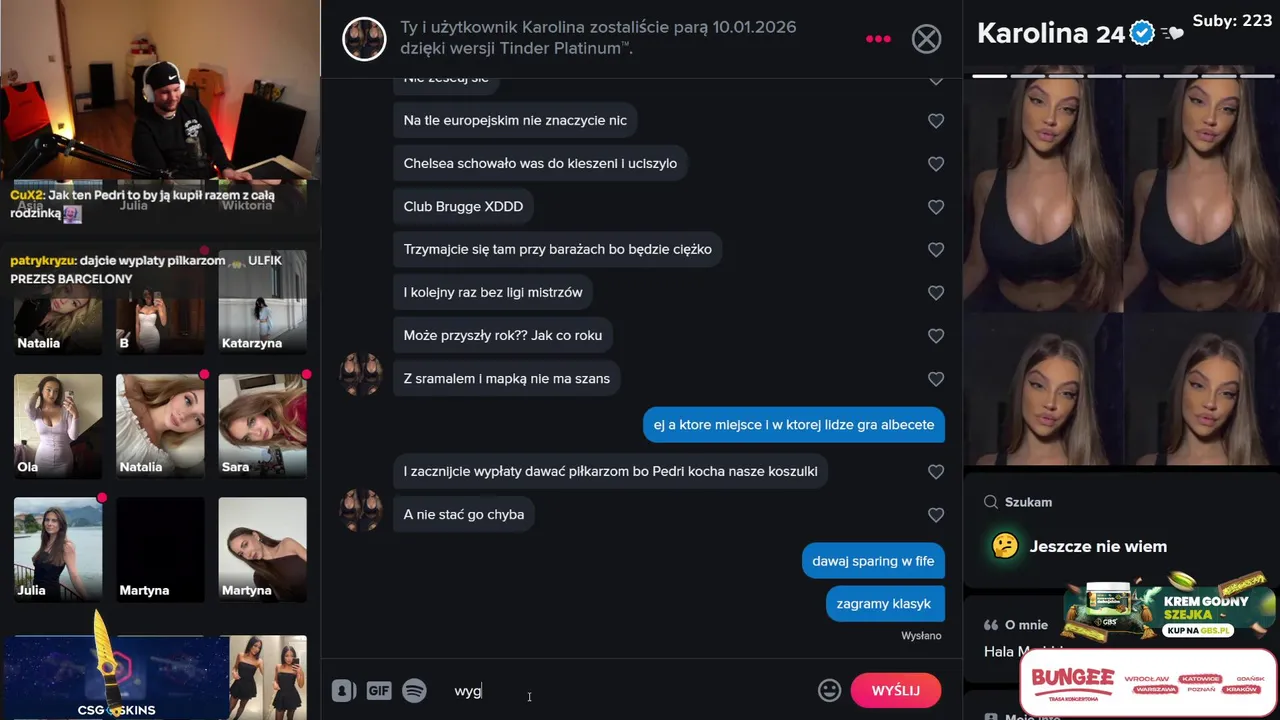Open the three-dot options menu in chat header
This screenshot has width=1280, height=720.
(x=878, y=39)
